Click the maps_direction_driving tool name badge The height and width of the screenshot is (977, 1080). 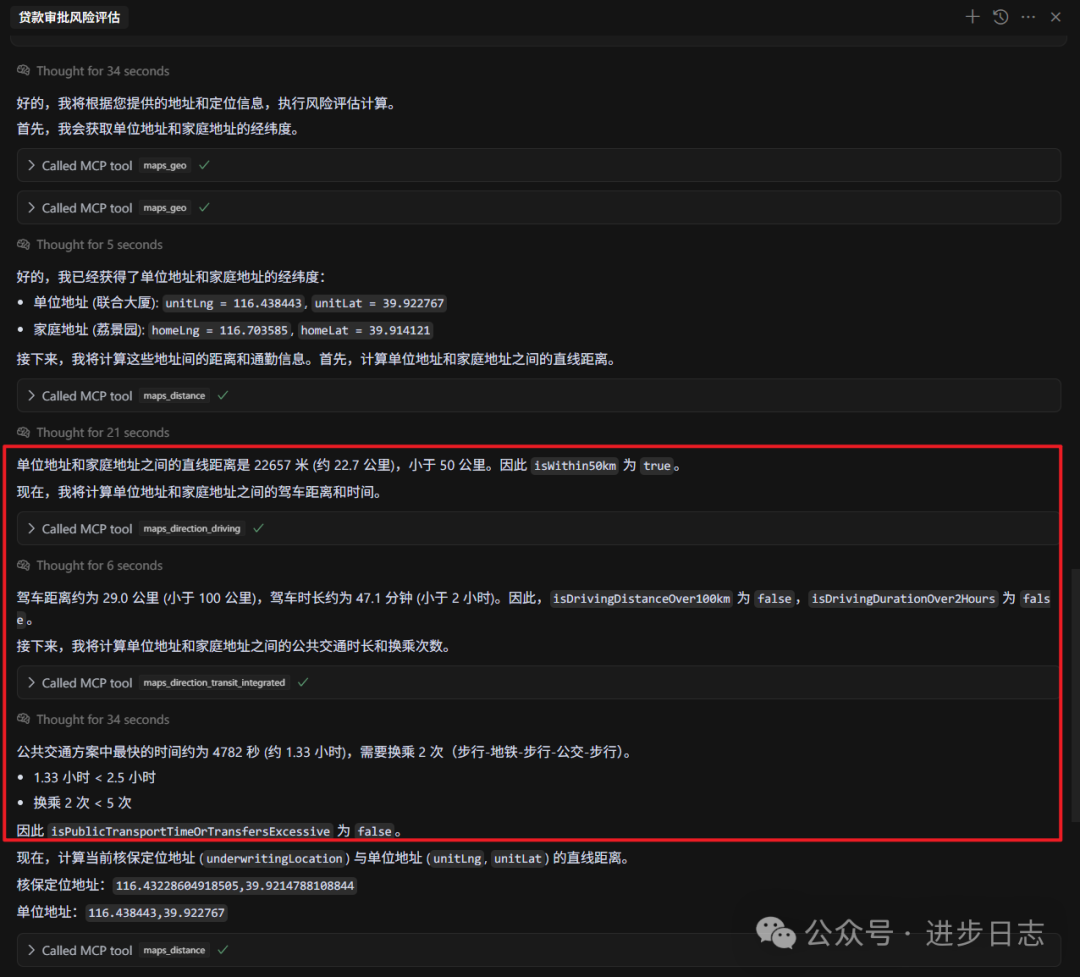192,528
